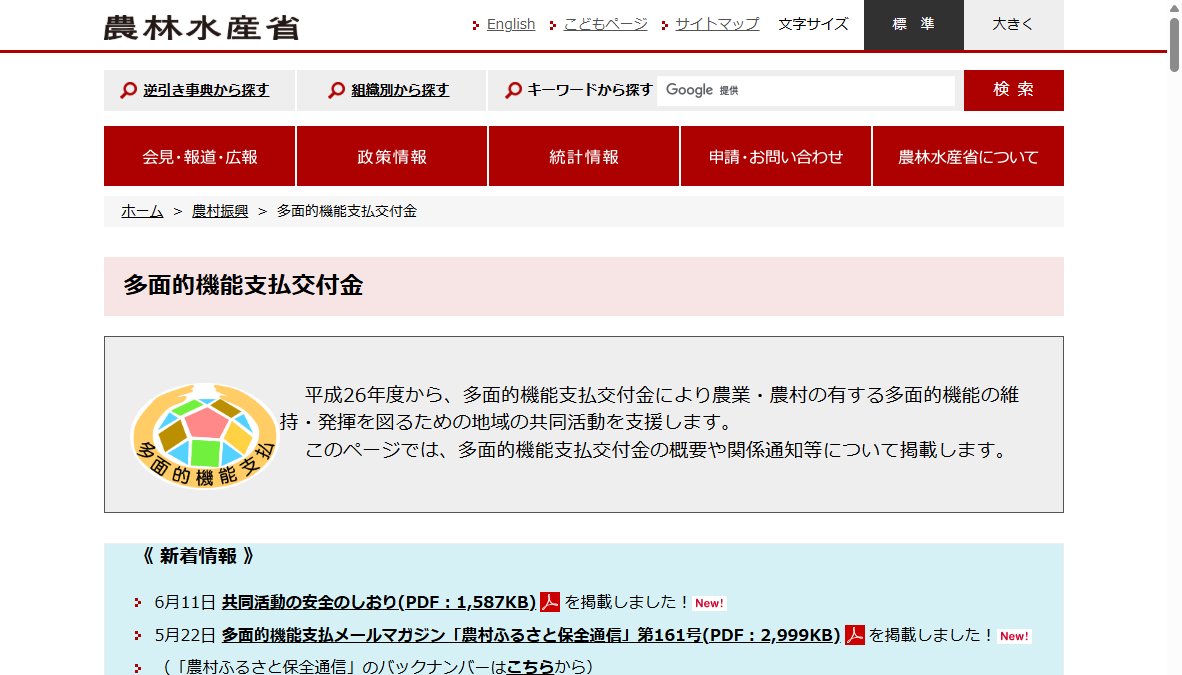Image resolution: width=1182 pixels, height=675 pixels.
Task: Click the page vertical scrollbar thumb
Action: [1174, 44]
